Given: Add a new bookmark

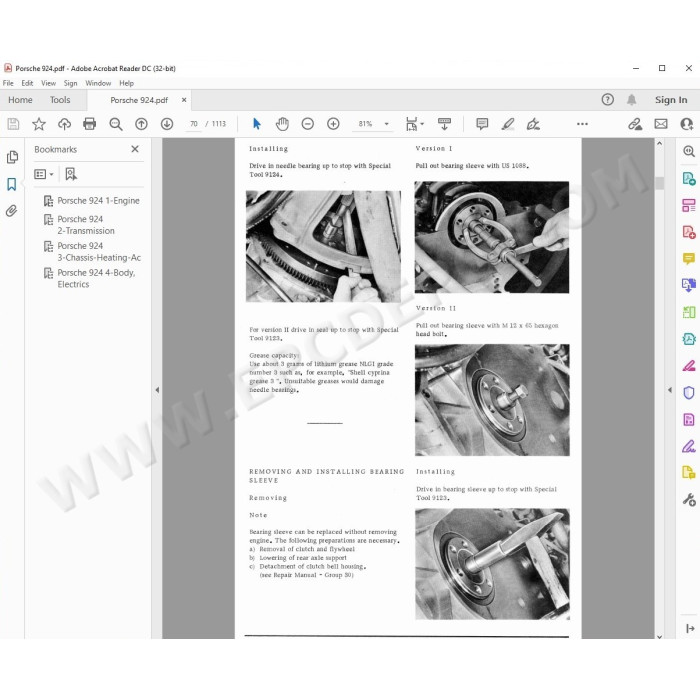Looking at the screenshot, I should [x=71, y=174].
